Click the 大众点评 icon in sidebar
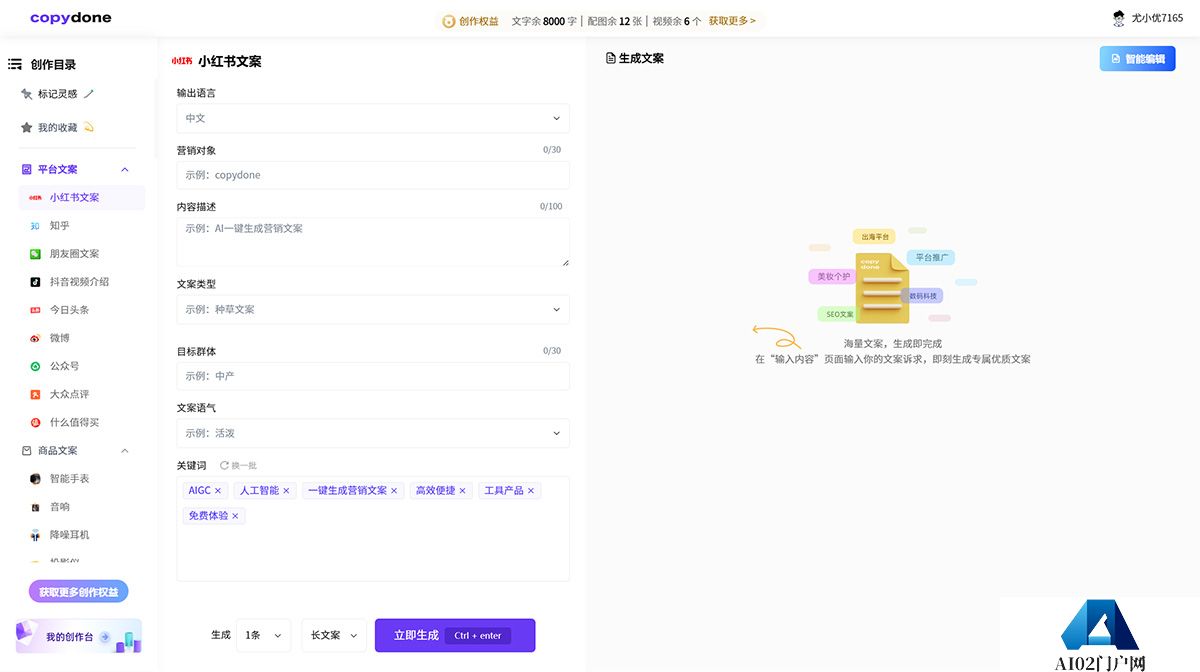The image size is (1200, 672). [35, 394]
